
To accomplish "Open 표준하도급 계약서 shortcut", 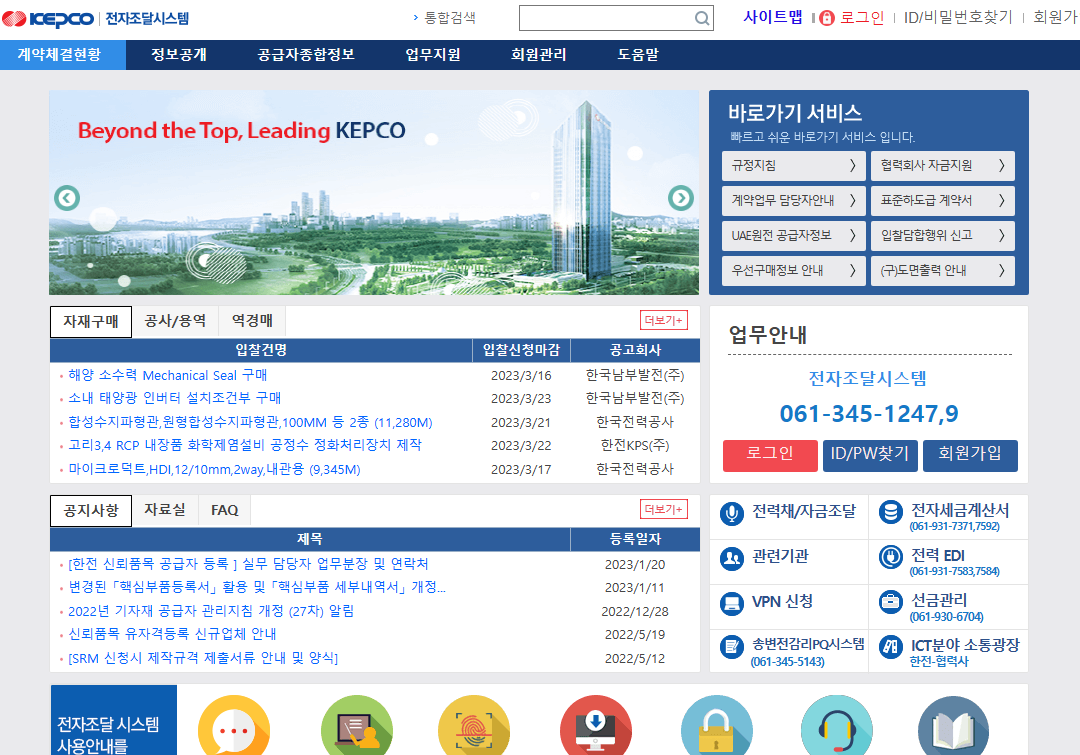I will 943,200.
